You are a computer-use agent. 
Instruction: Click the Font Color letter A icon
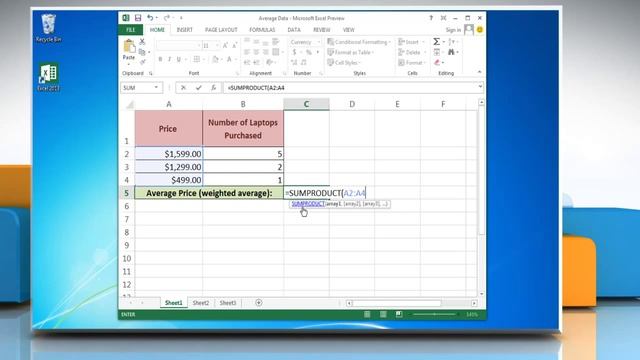click(229, 60)
